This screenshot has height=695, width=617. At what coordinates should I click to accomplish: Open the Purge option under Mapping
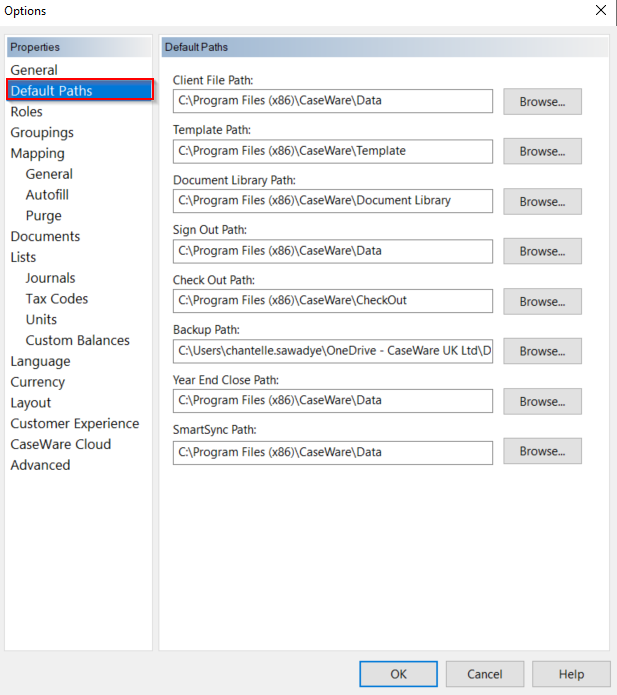(44, 215)
